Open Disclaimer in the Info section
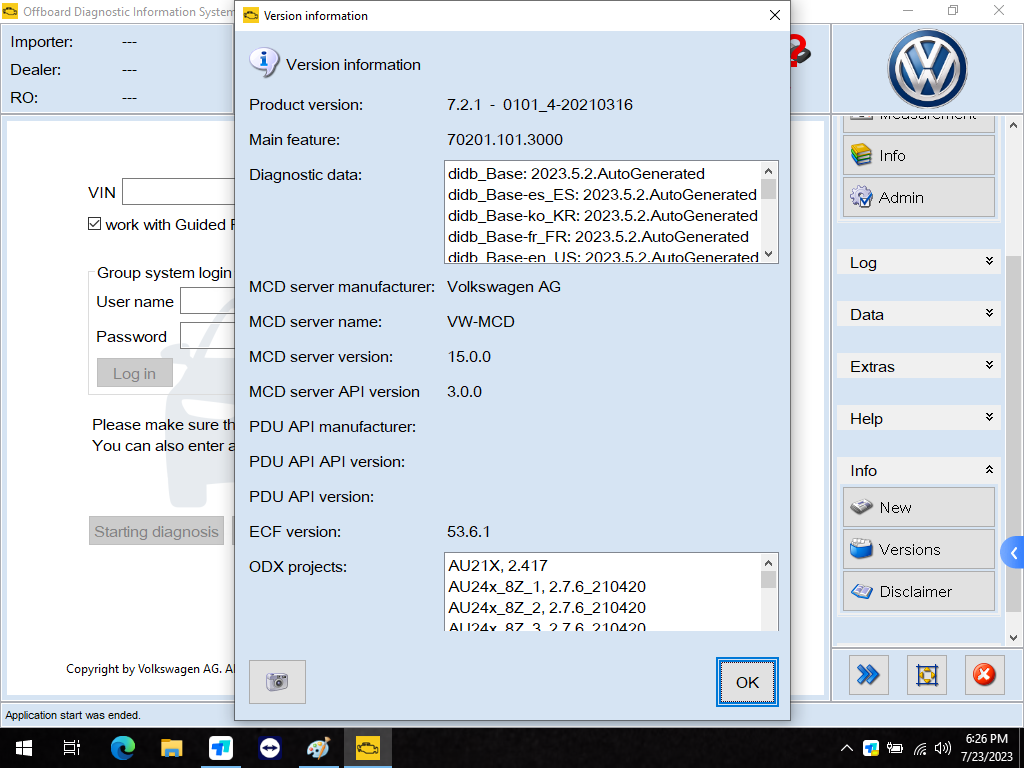Image resolution: width=1024 pixels, height=768 pixels. pos(919,592)
